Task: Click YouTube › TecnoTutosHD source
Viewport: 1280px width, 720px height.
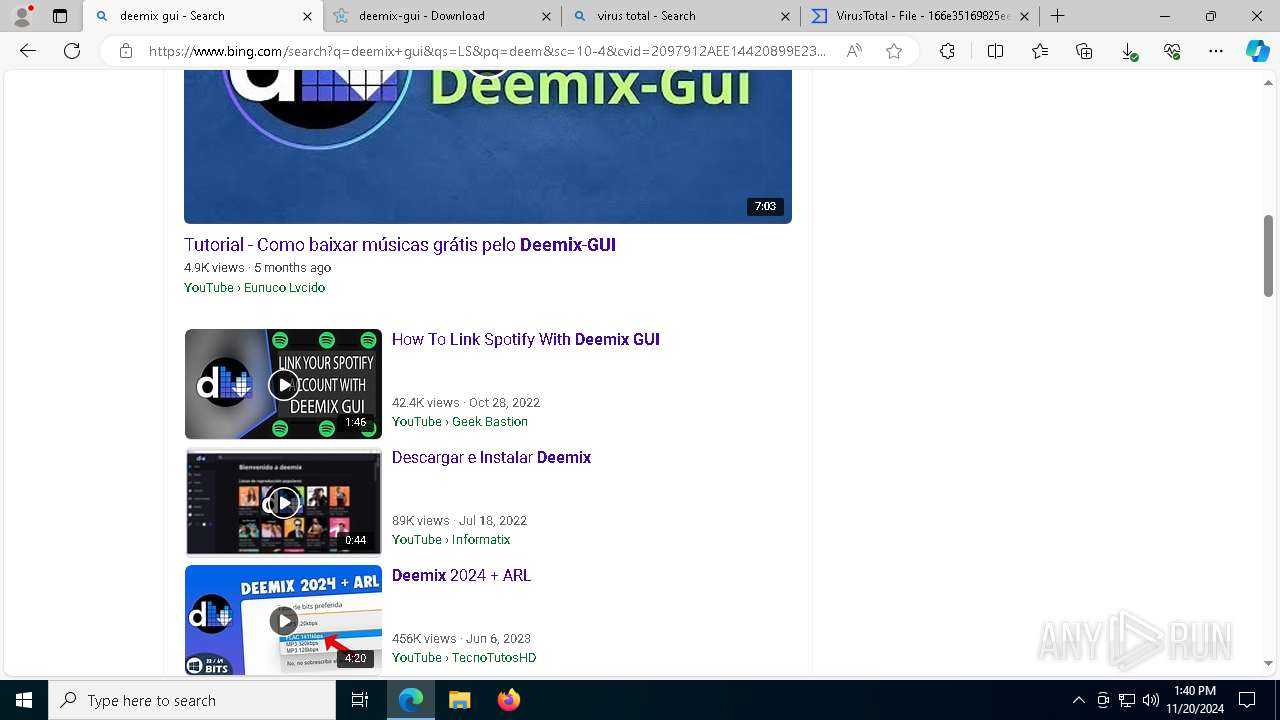Action: (x=464, y=658)
